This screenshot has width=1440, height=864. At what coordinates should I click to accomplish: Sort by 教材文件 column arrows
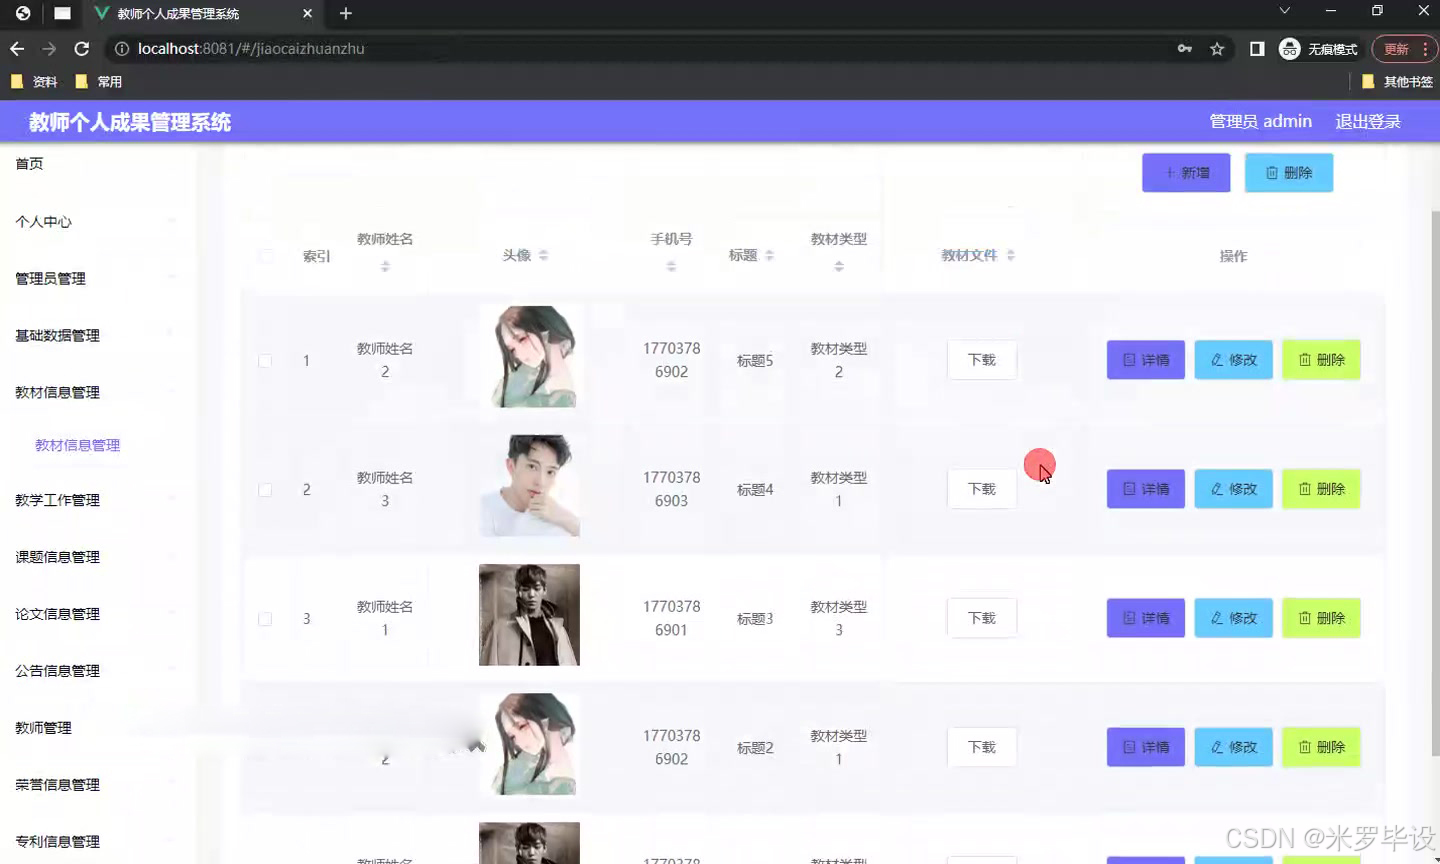pos(1011,256)
